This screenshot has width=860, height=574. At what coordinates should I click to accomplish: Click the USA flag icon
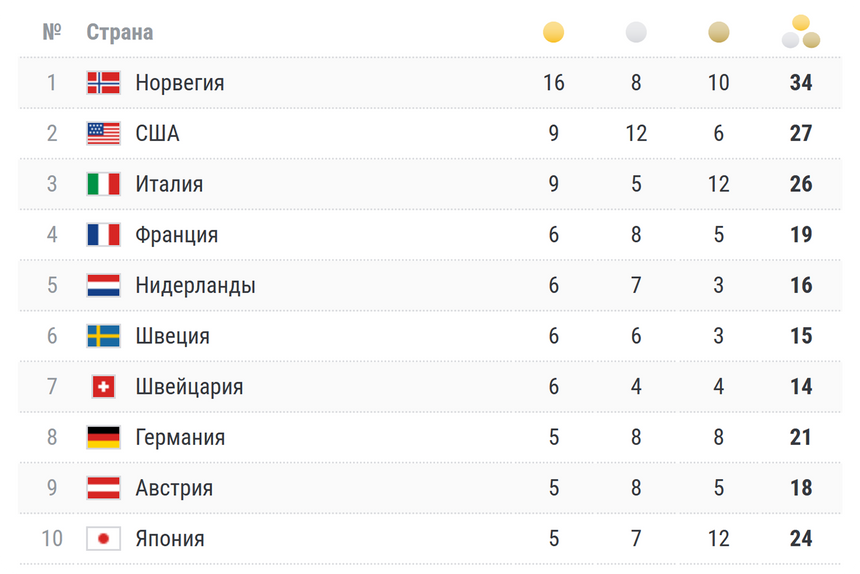(103, 133)
